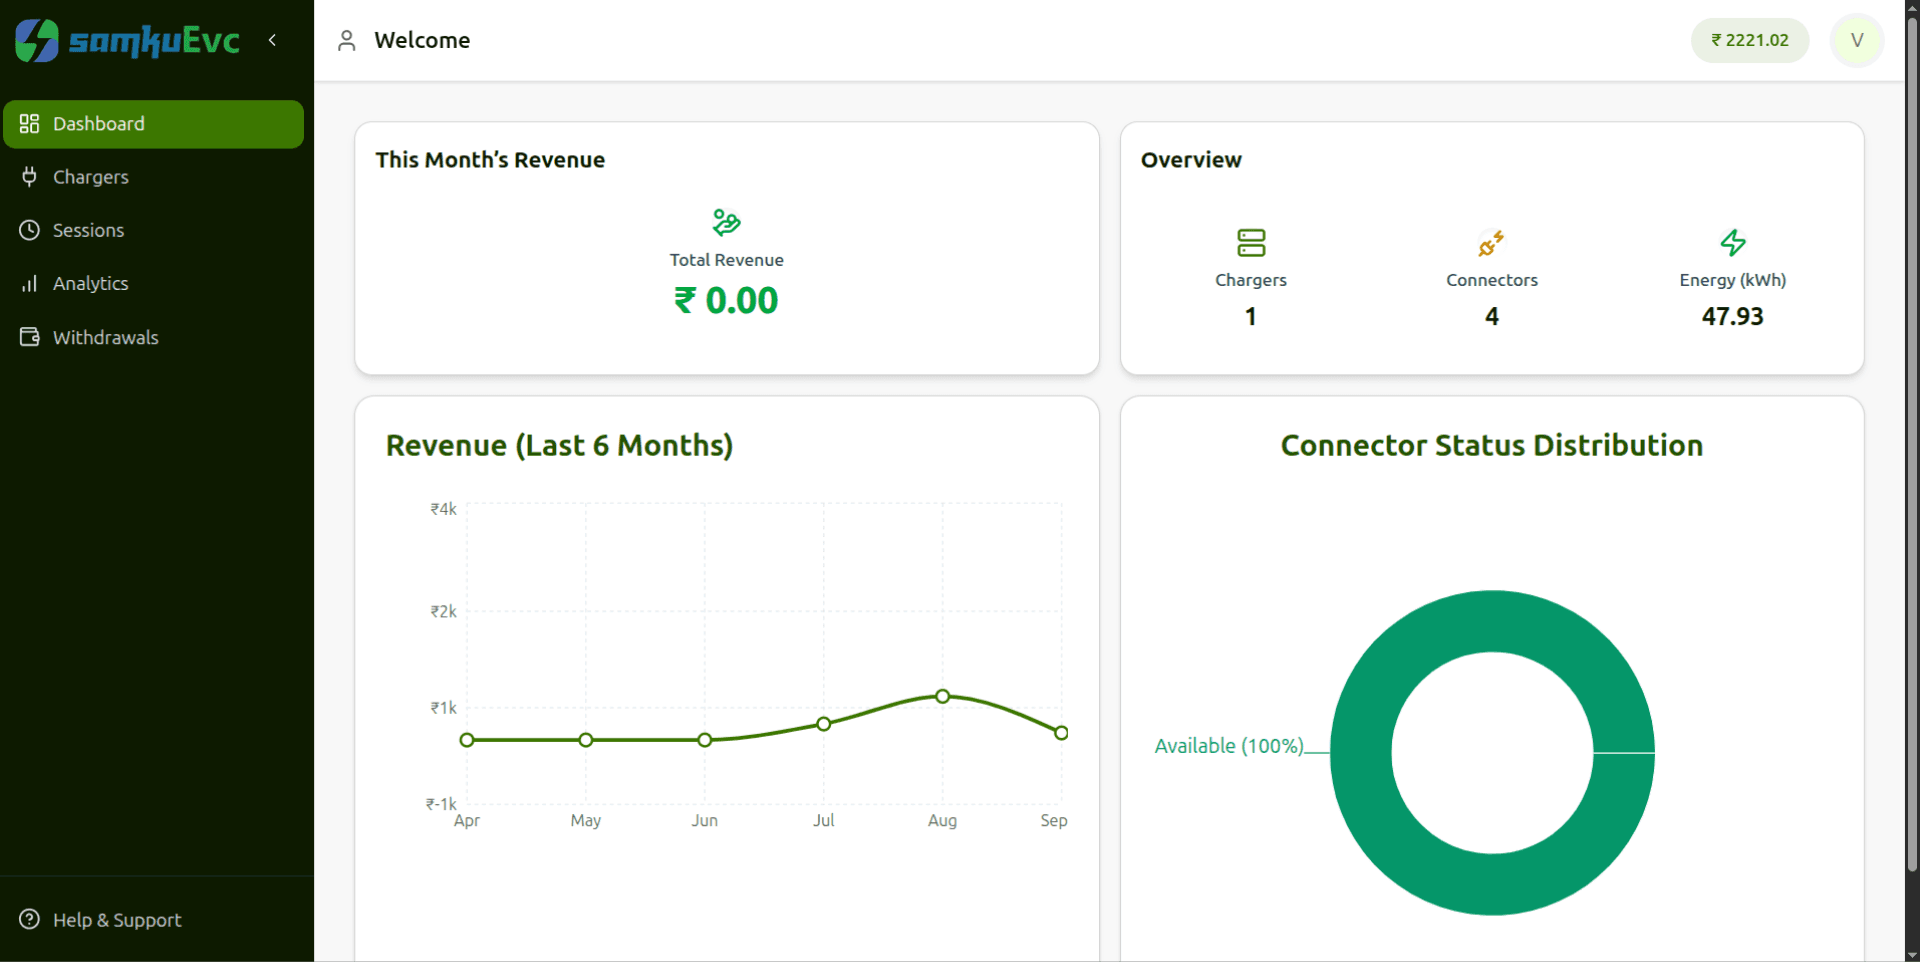Click the Connectors plug icon in Overview
The image size is (1920, 962).
click(1491, 243)
